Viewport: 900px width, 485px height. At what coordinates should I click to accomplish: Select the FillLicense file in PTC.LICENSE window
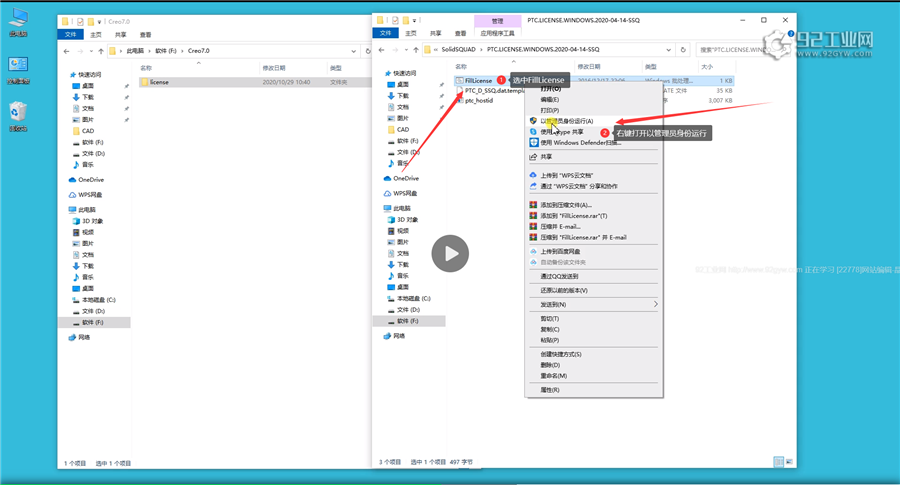(x=478, y=81)
